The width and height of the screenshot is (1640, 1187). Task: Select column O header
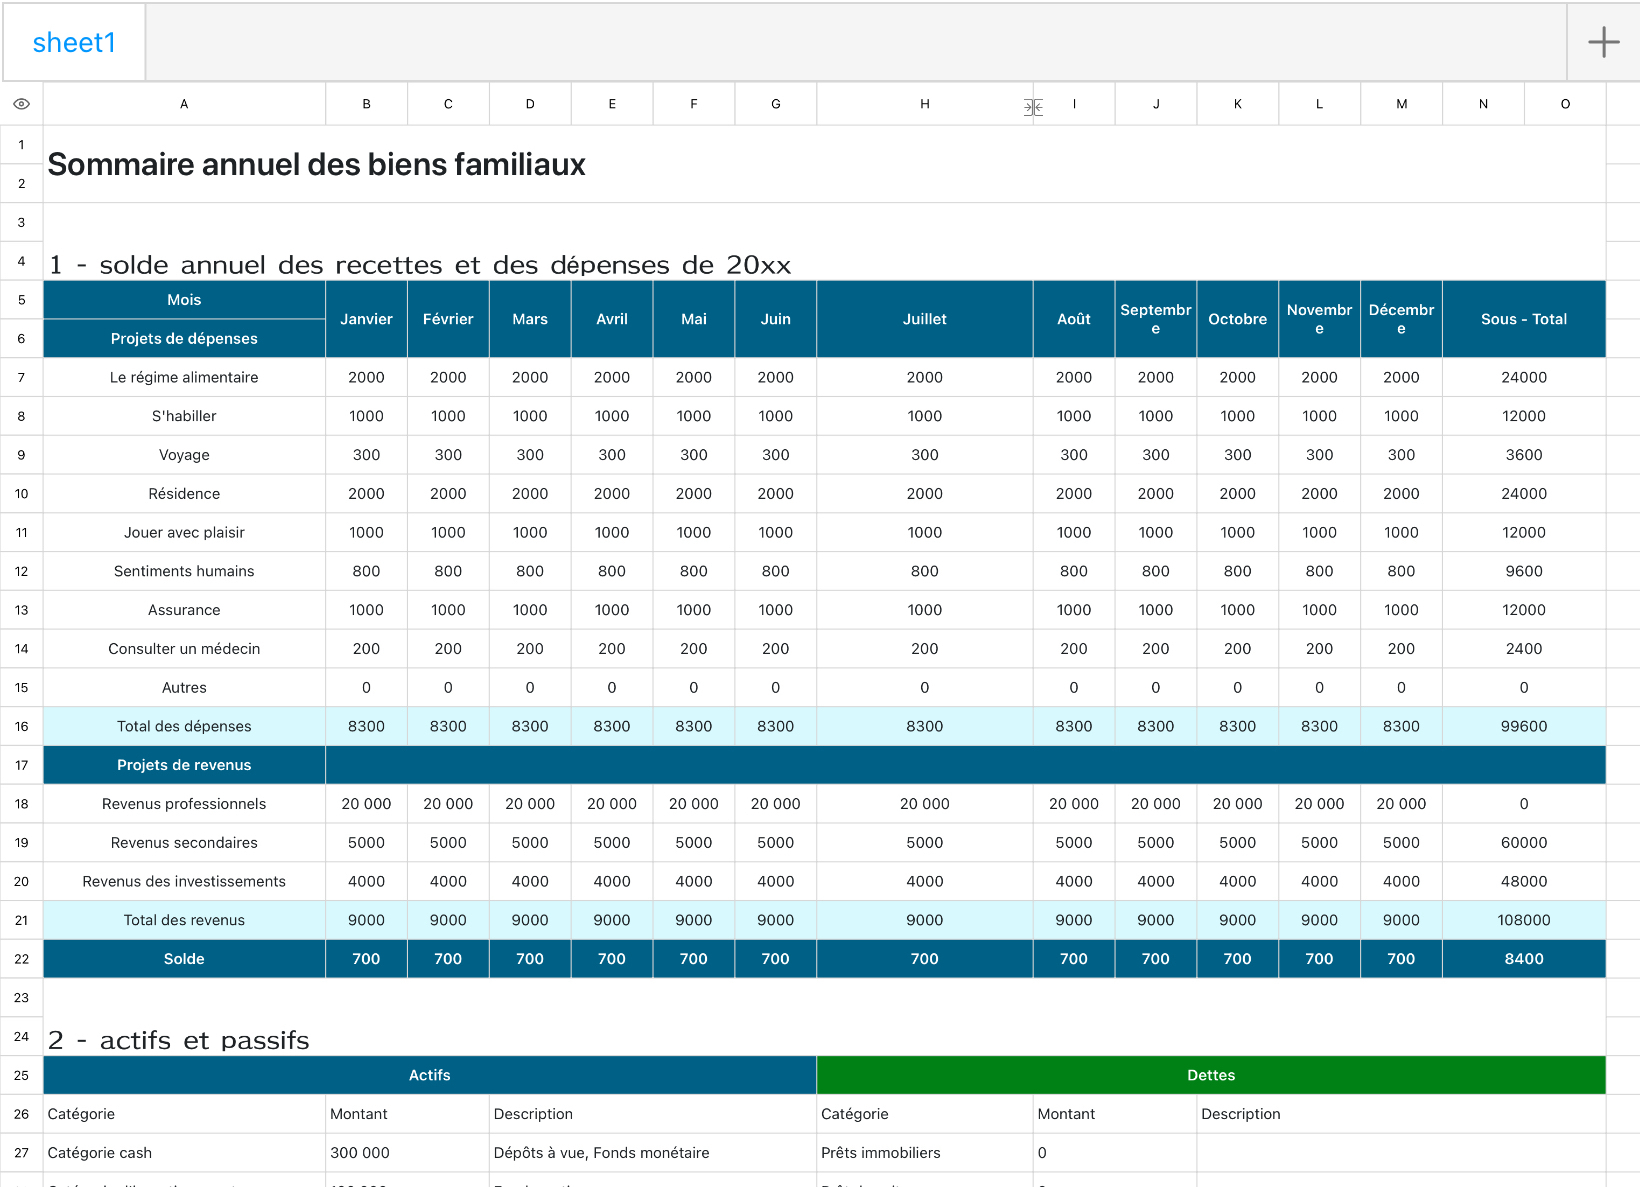(1565, 104)
